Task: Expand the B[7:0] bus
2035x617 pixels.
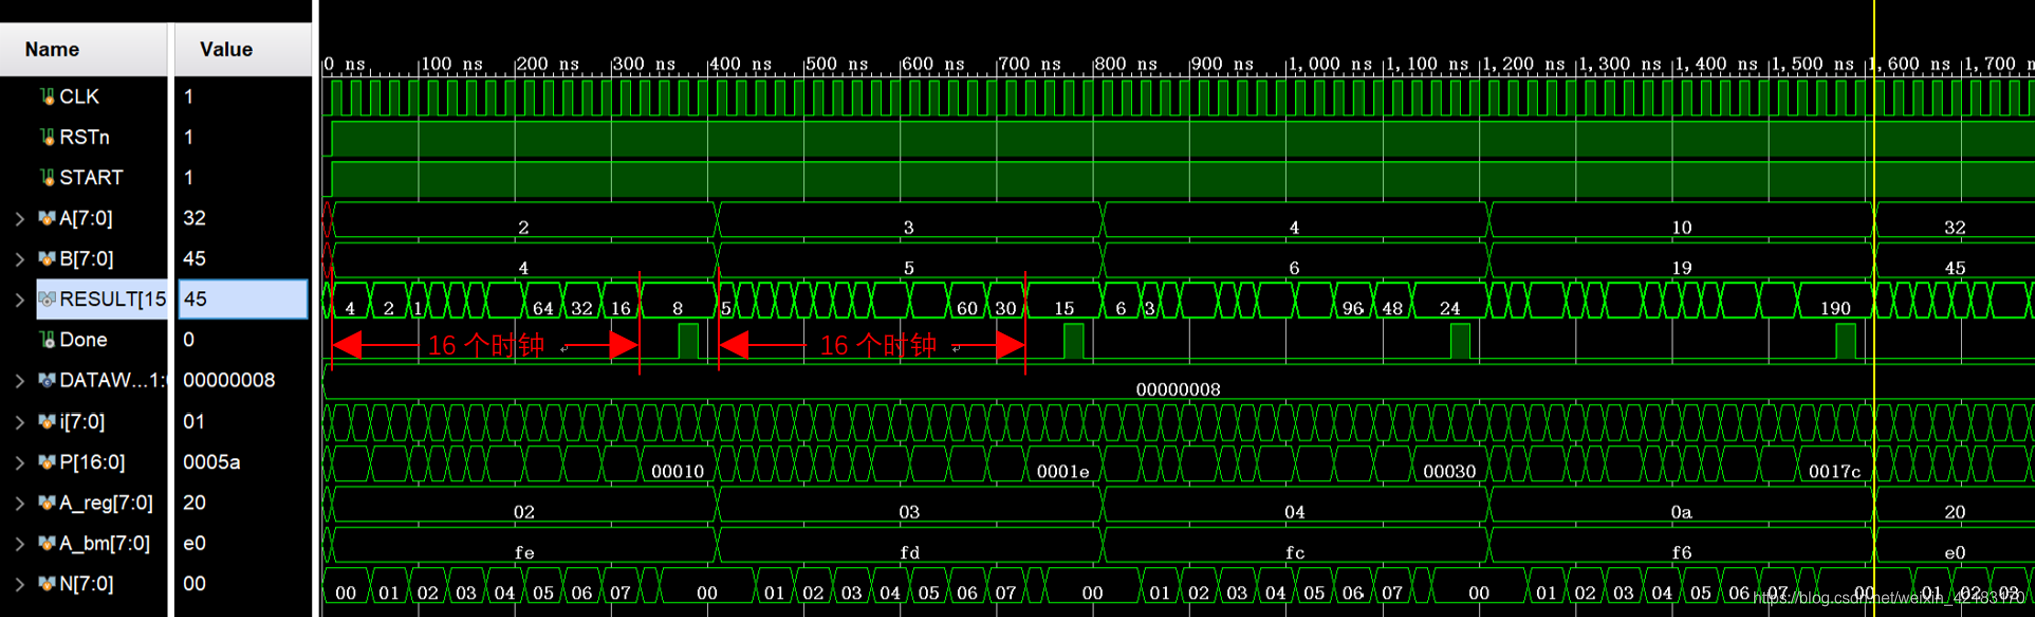Action: 20,259
